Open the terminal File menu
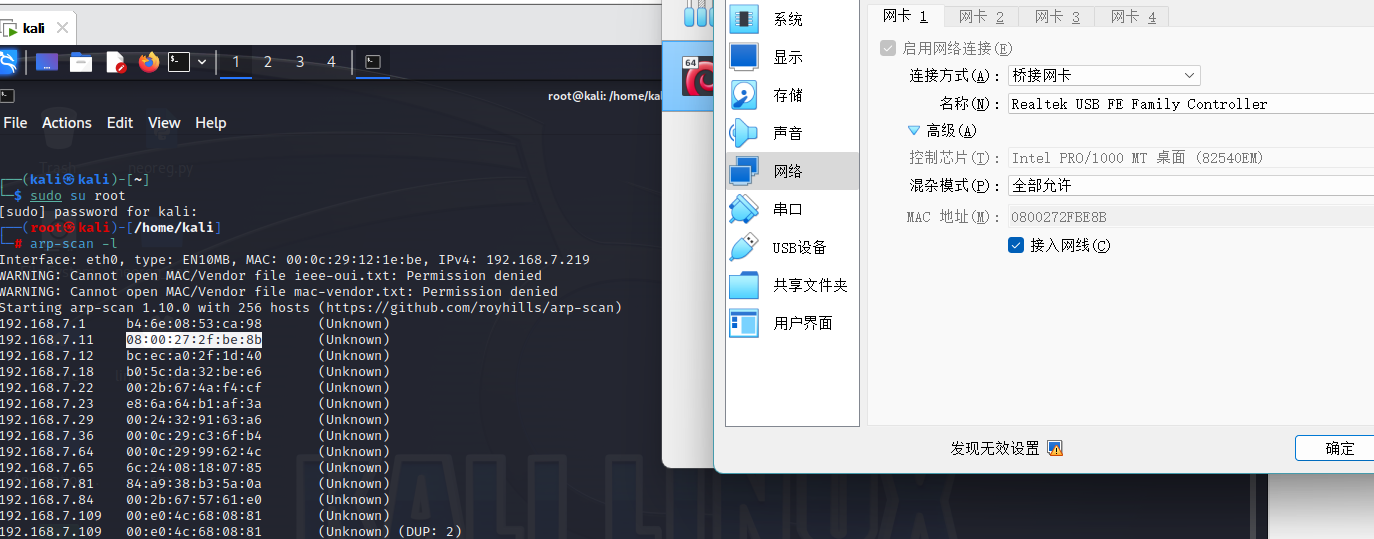 click(15, 123)
